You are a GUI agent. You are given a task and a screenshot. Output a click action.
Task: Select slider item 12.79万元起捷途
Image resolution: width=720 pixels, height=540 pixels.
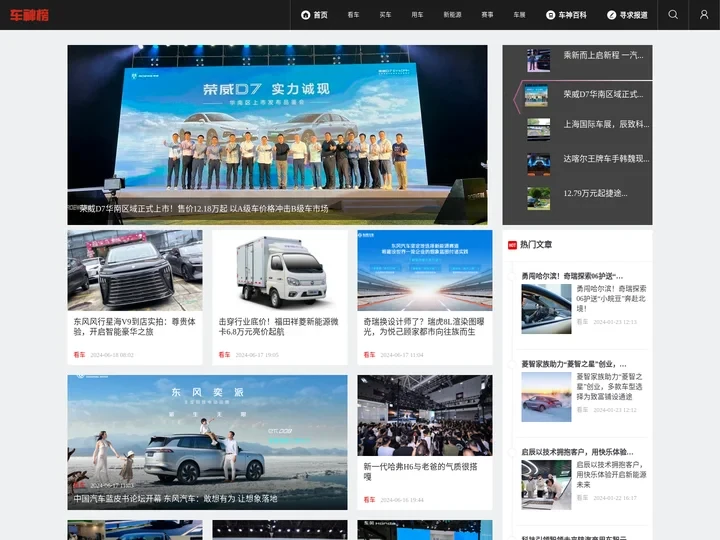[x=595, y=193]
